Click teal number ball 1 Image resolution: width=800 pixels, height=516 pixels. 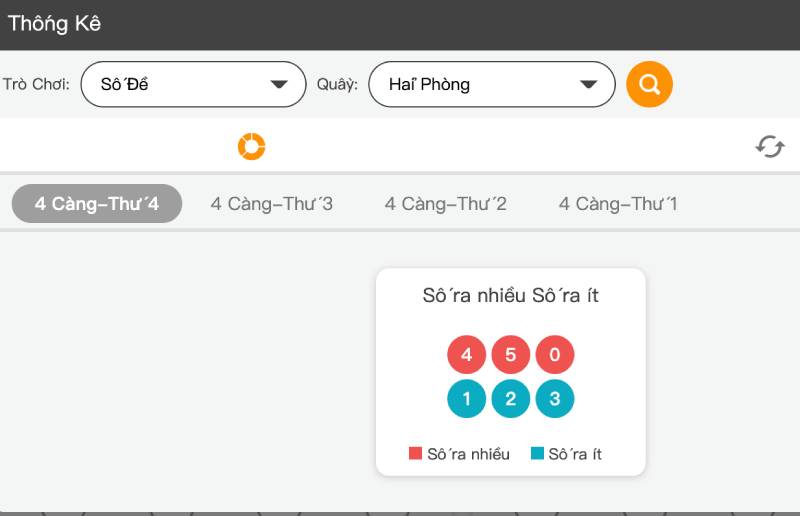click(466, 399)
